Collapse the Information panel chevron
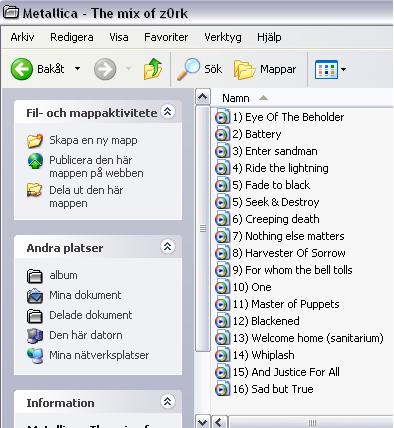The image size is (394, 428). pos(167,402)
